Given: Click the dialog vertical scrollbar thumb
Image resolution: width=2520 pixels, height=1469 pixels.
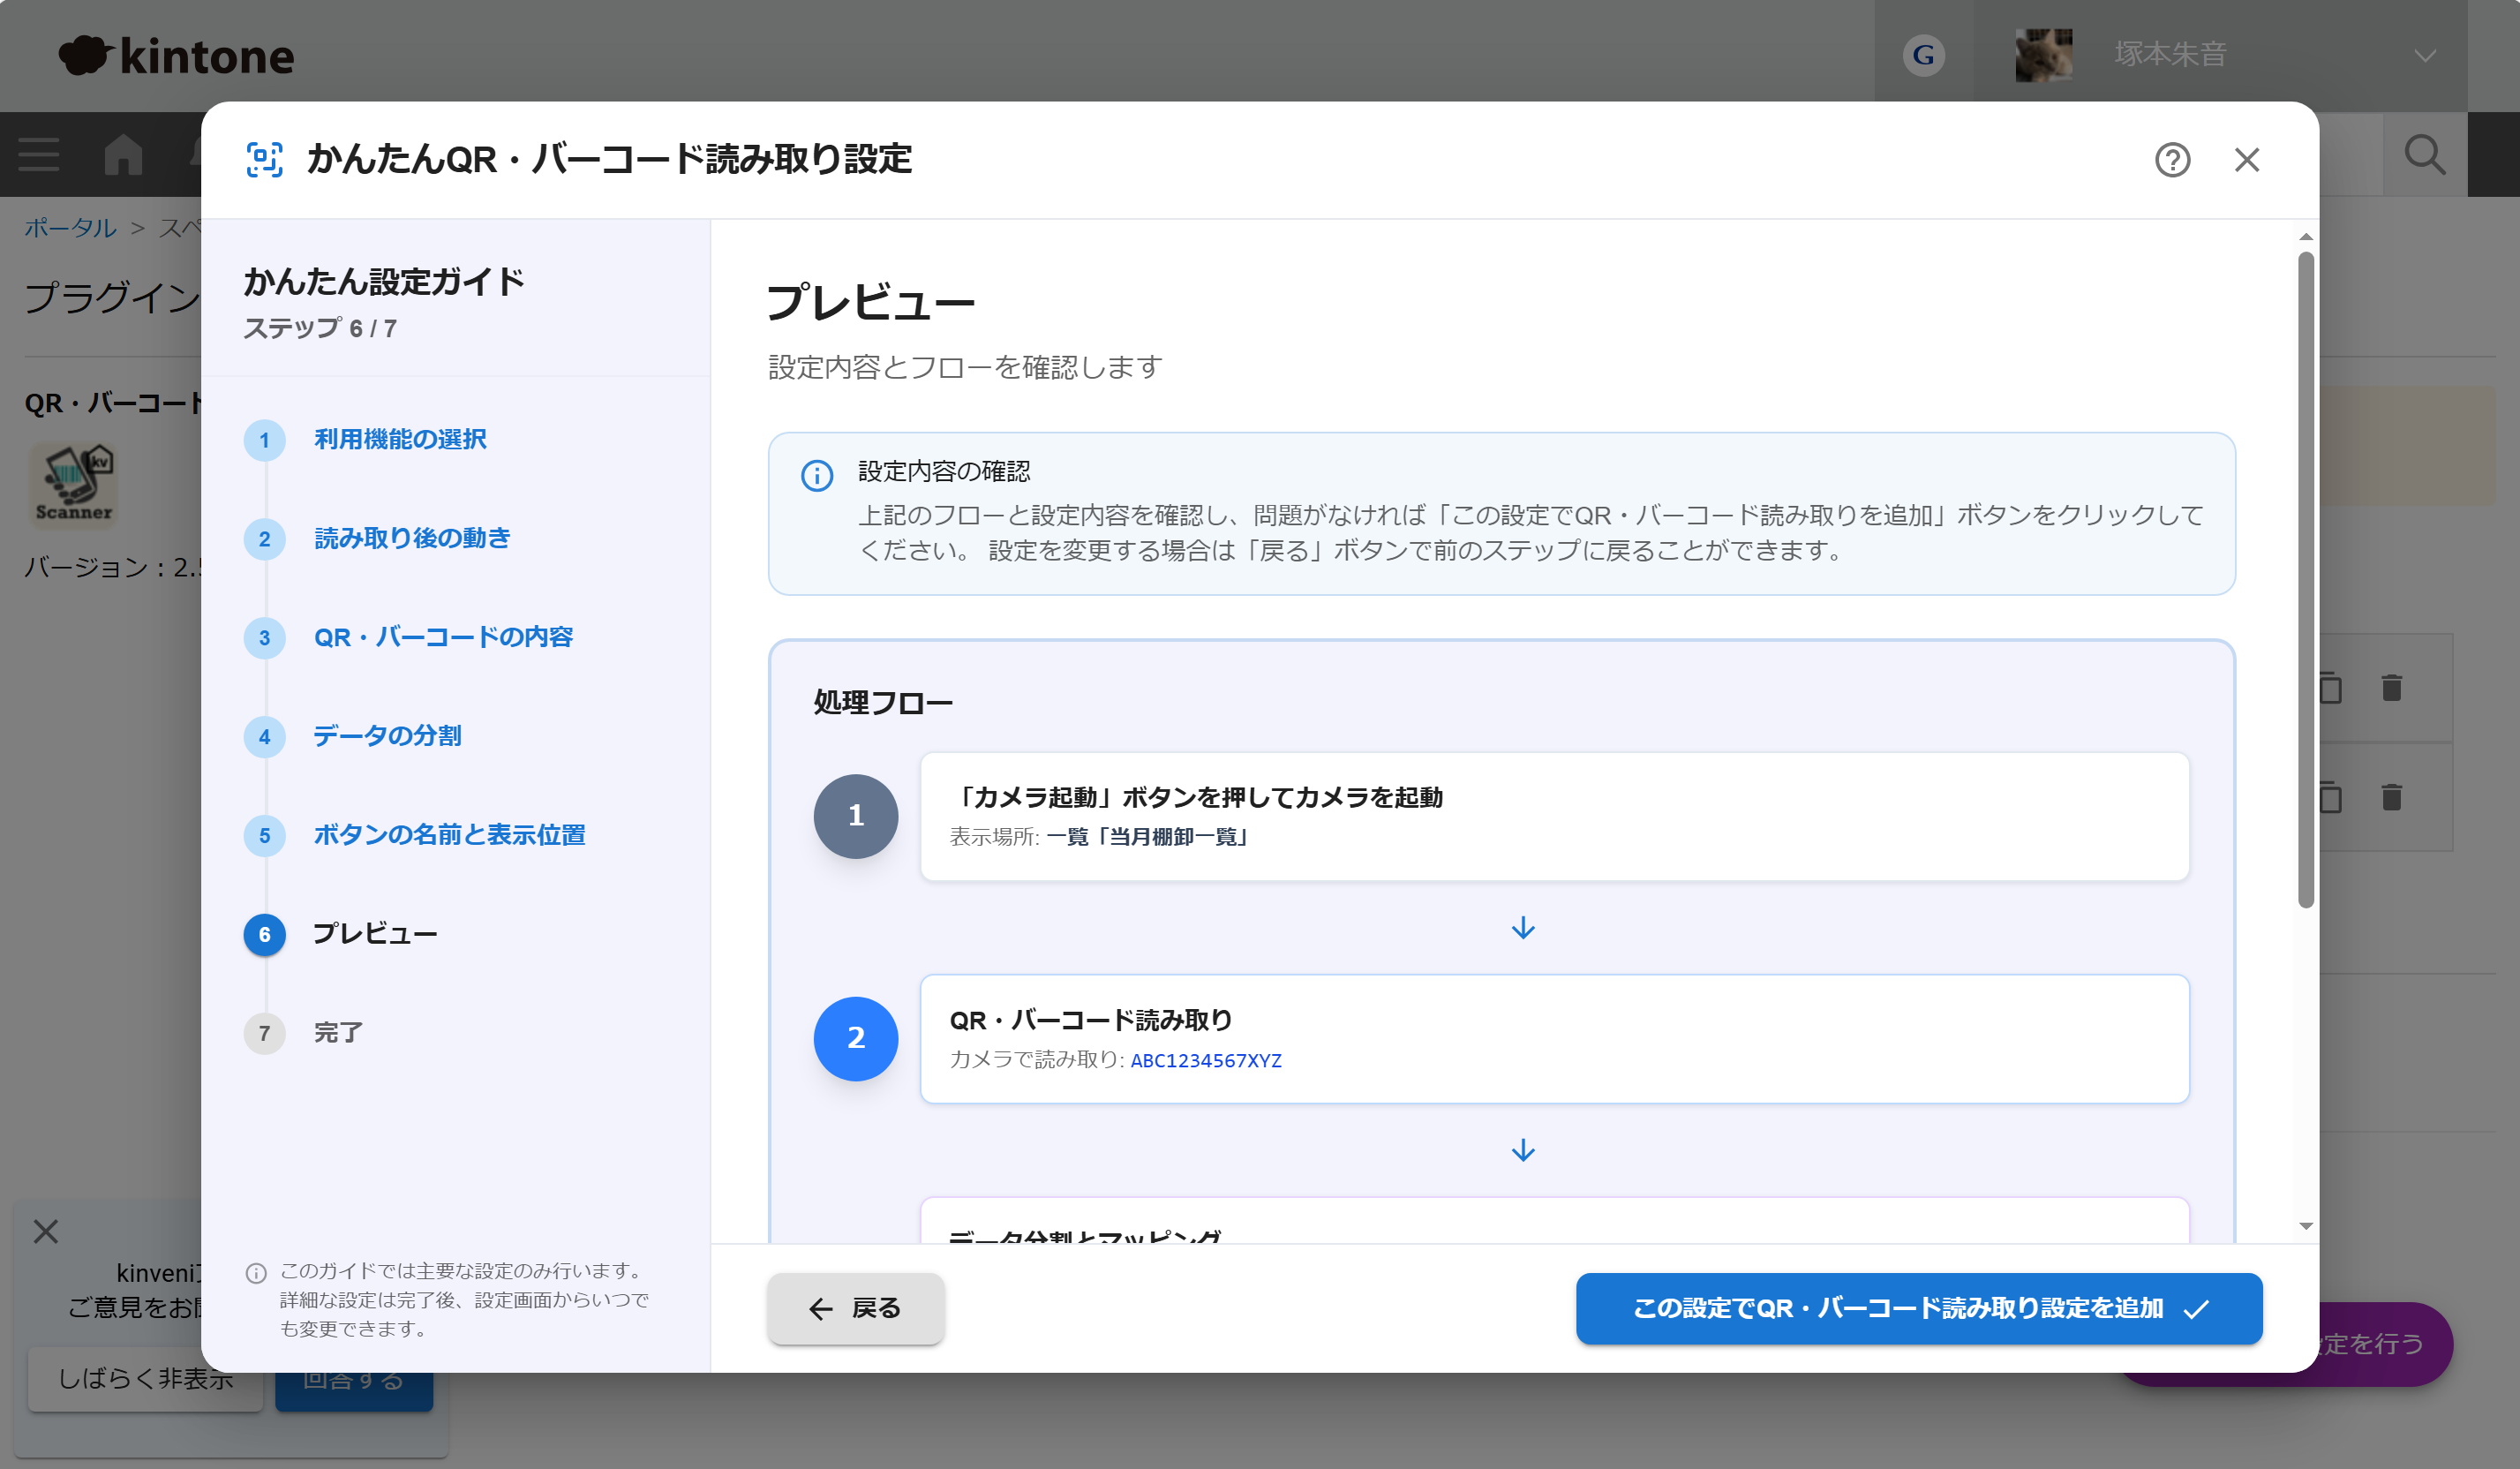Looking at the screenshot, I should (2305, 580).
